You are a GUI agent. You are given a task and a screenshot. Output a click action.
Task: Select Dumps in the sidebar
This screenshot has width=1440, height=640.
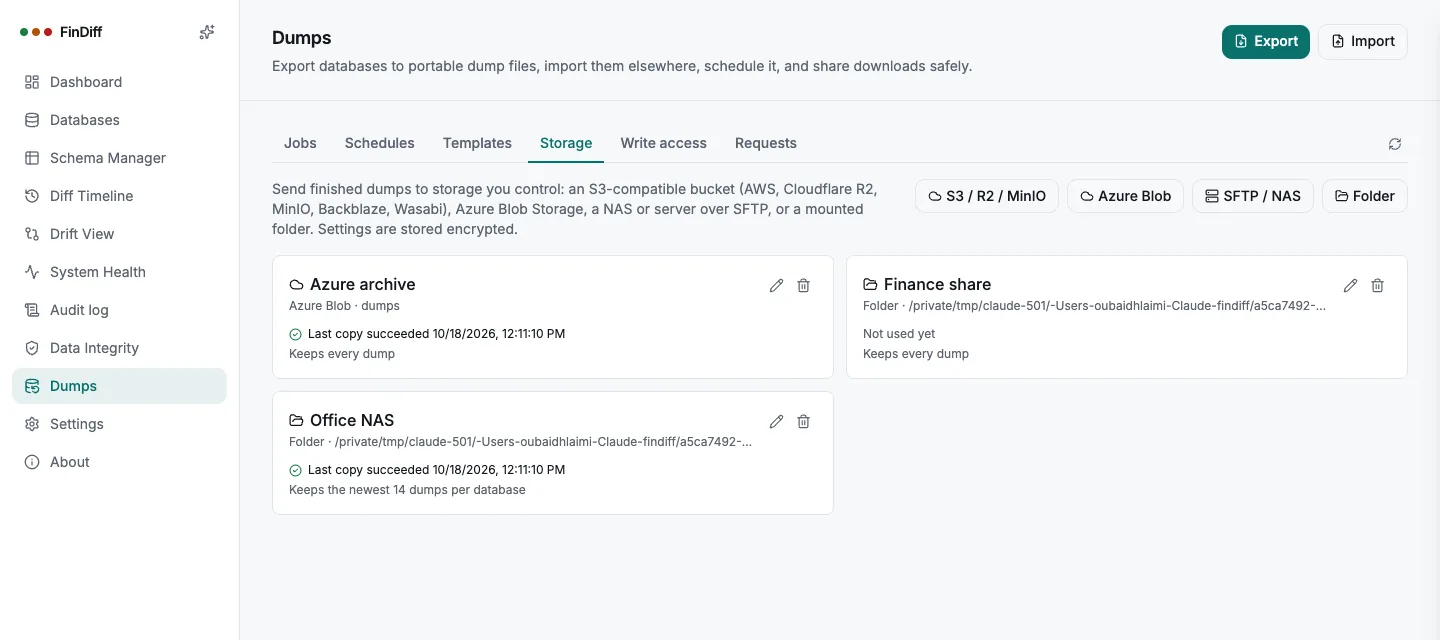pos(119,386)
